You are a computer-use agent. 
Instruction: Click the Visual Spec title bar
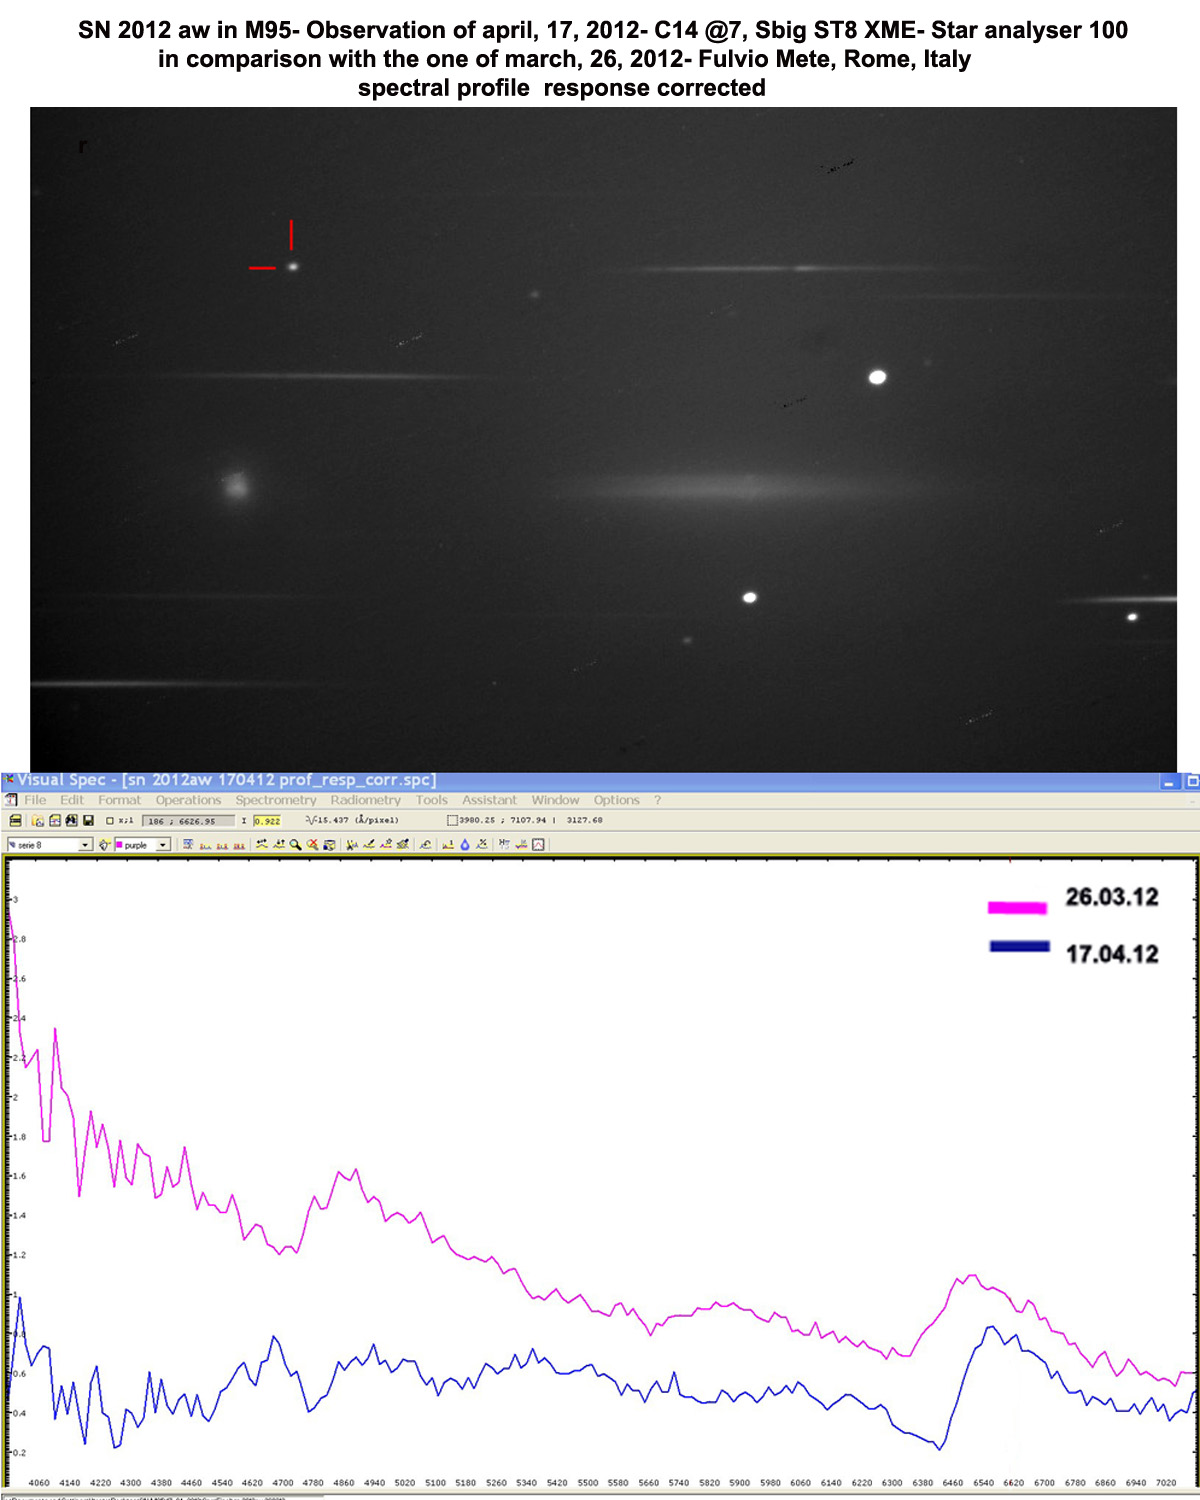(600, 780)
